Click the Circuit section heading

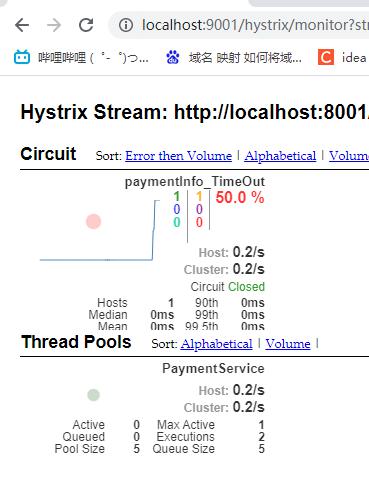click(x=48, y=154)
